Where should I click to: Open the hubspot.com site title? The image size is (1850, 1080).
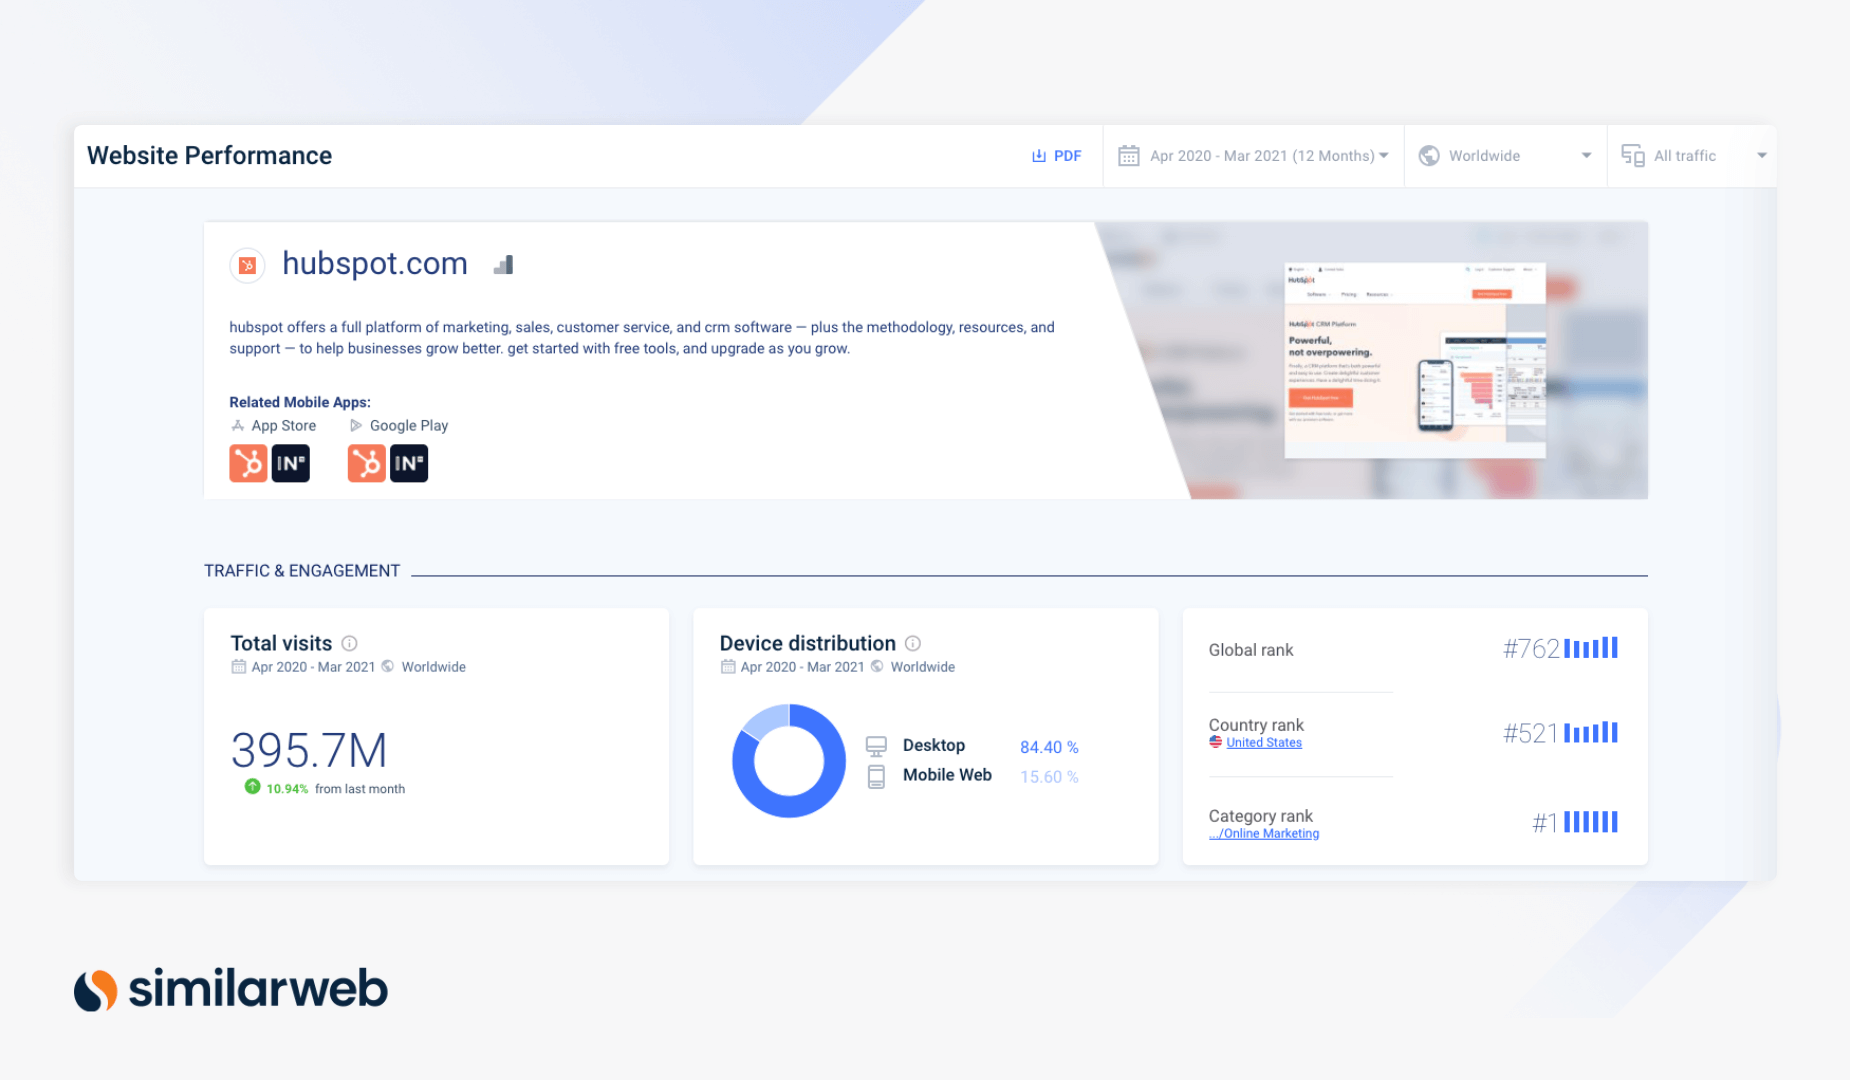pos(375,263)
